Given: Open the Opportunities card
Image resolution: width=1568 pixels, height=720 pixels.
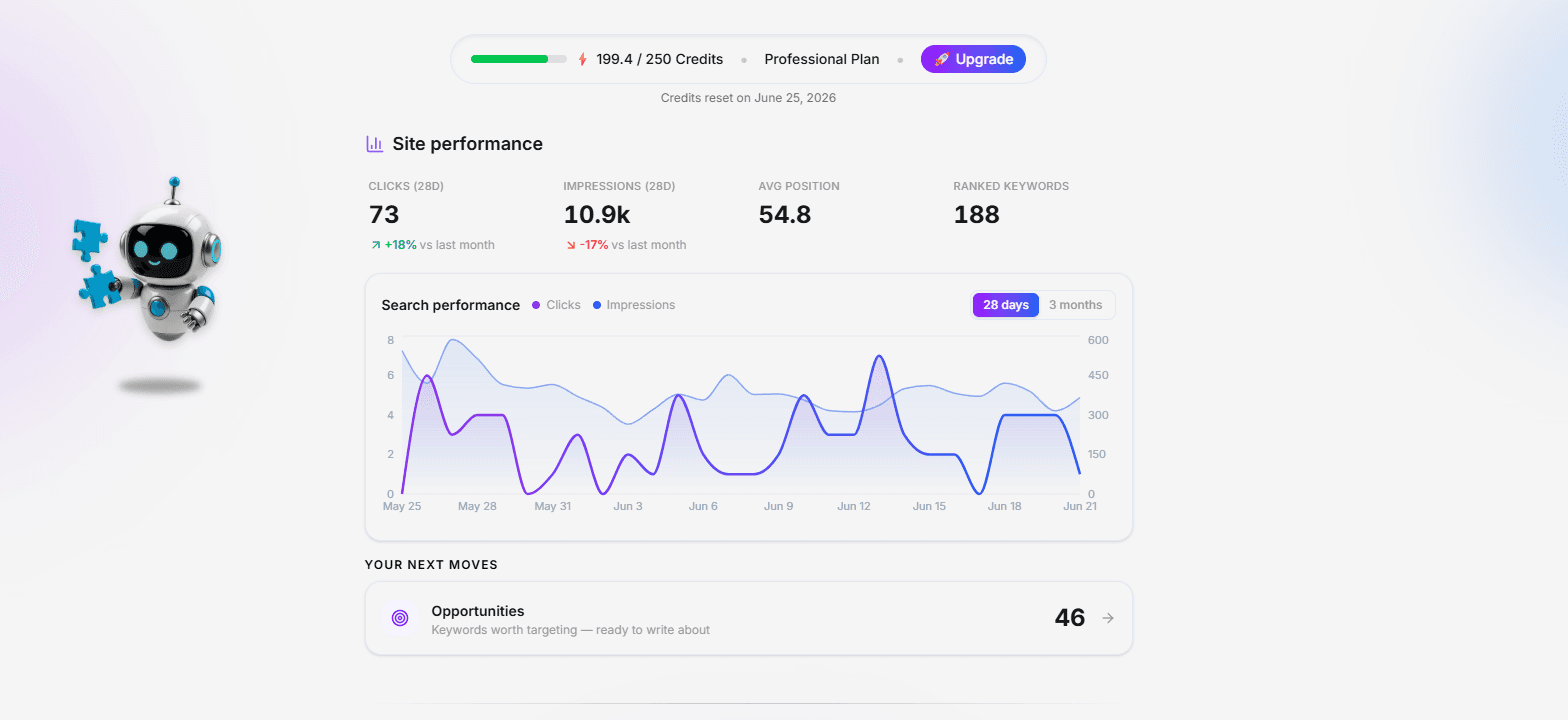Looking at the screenshot, I should [749, 618].
